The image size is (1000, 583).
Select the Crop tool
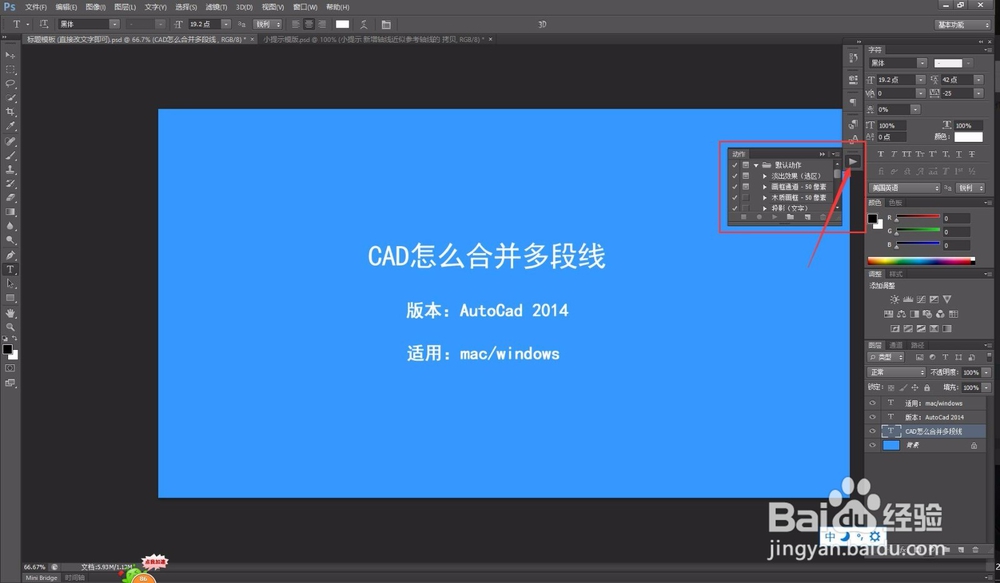[10, 112]
